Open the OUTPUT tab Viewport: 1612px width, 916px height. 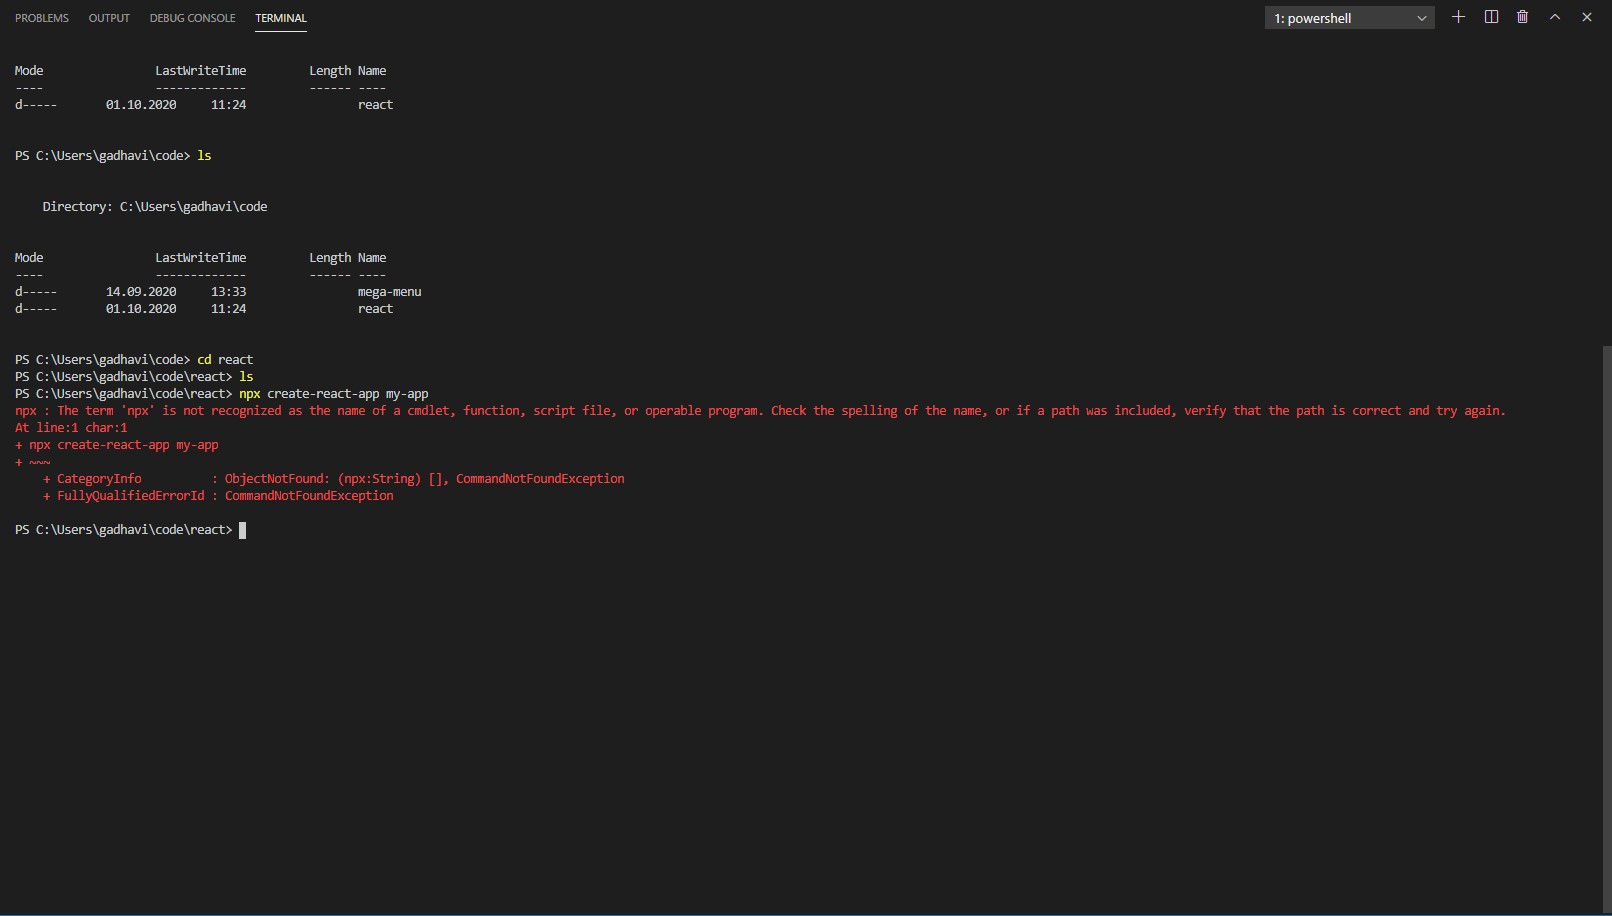pyautogui.click(x=109, y=17)
